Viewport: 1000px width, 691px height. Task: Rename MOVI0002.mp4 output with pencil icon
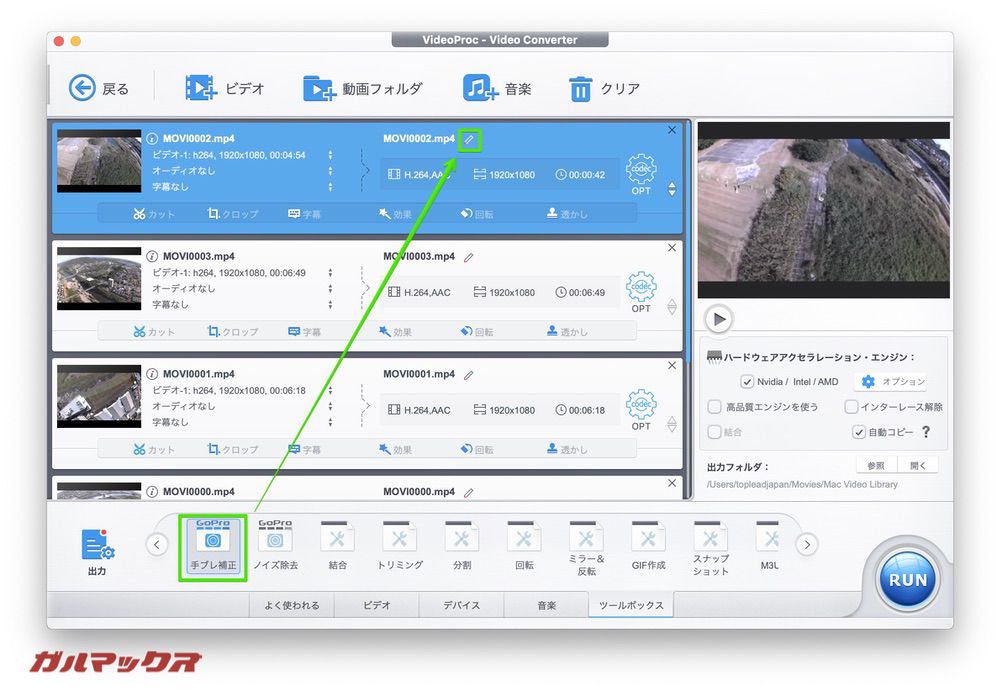469,139
